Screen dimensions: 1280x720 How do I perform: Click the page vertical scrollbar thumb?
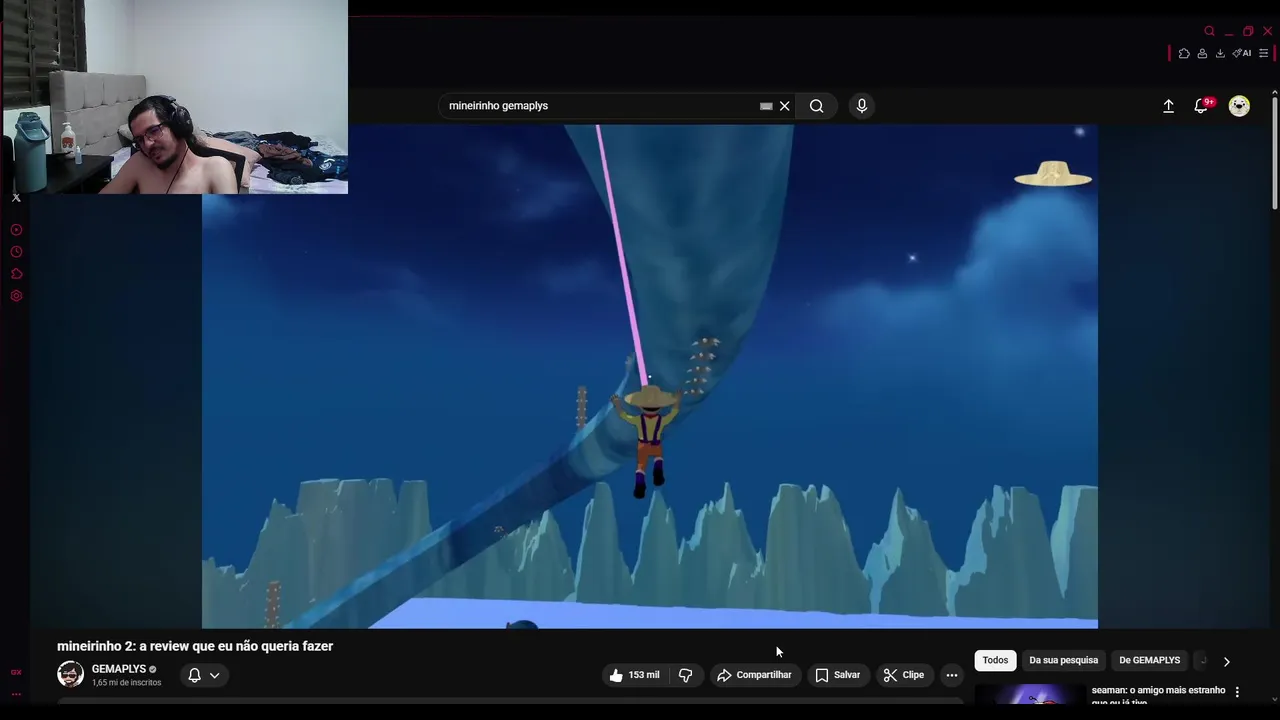coord(1274,155)
